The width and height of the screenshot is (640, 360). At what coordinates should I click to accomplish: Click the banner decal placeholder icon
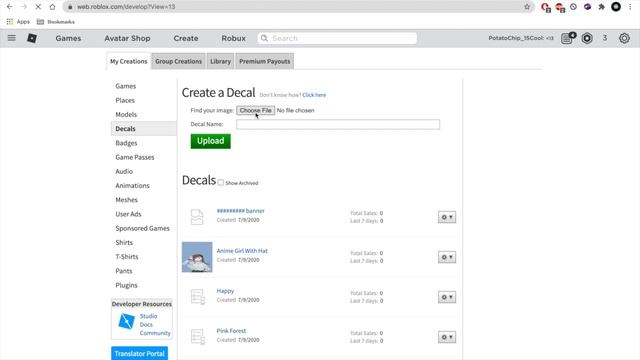tap(197, 217)
